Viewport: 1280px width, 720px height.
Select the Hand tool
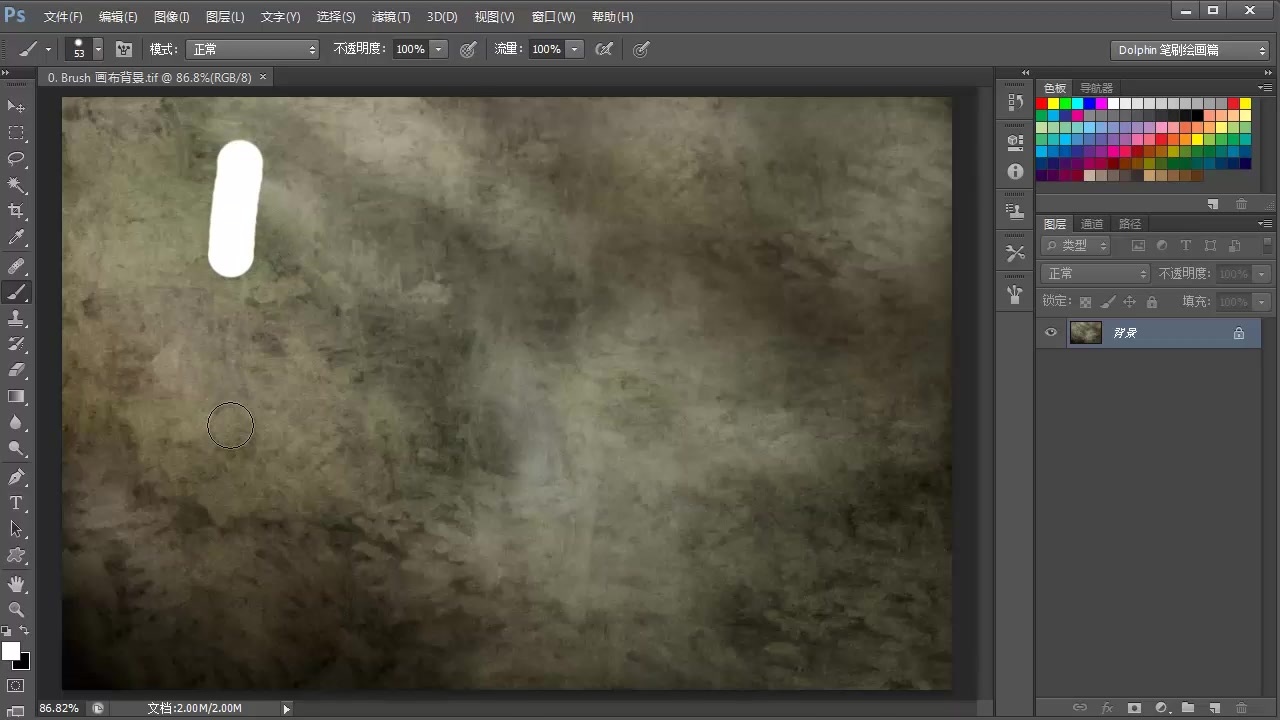point(17,584)
